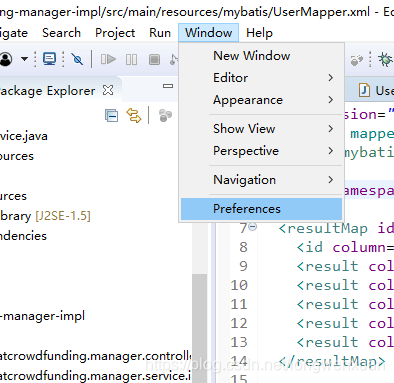
Task: Open the Help menu
Action: point(259,33)
